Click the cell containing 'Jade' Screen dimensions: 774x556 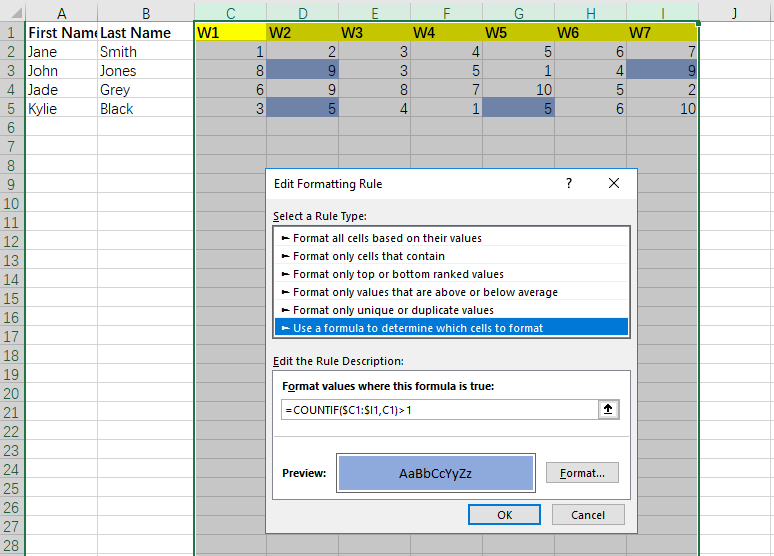point(61,89)
